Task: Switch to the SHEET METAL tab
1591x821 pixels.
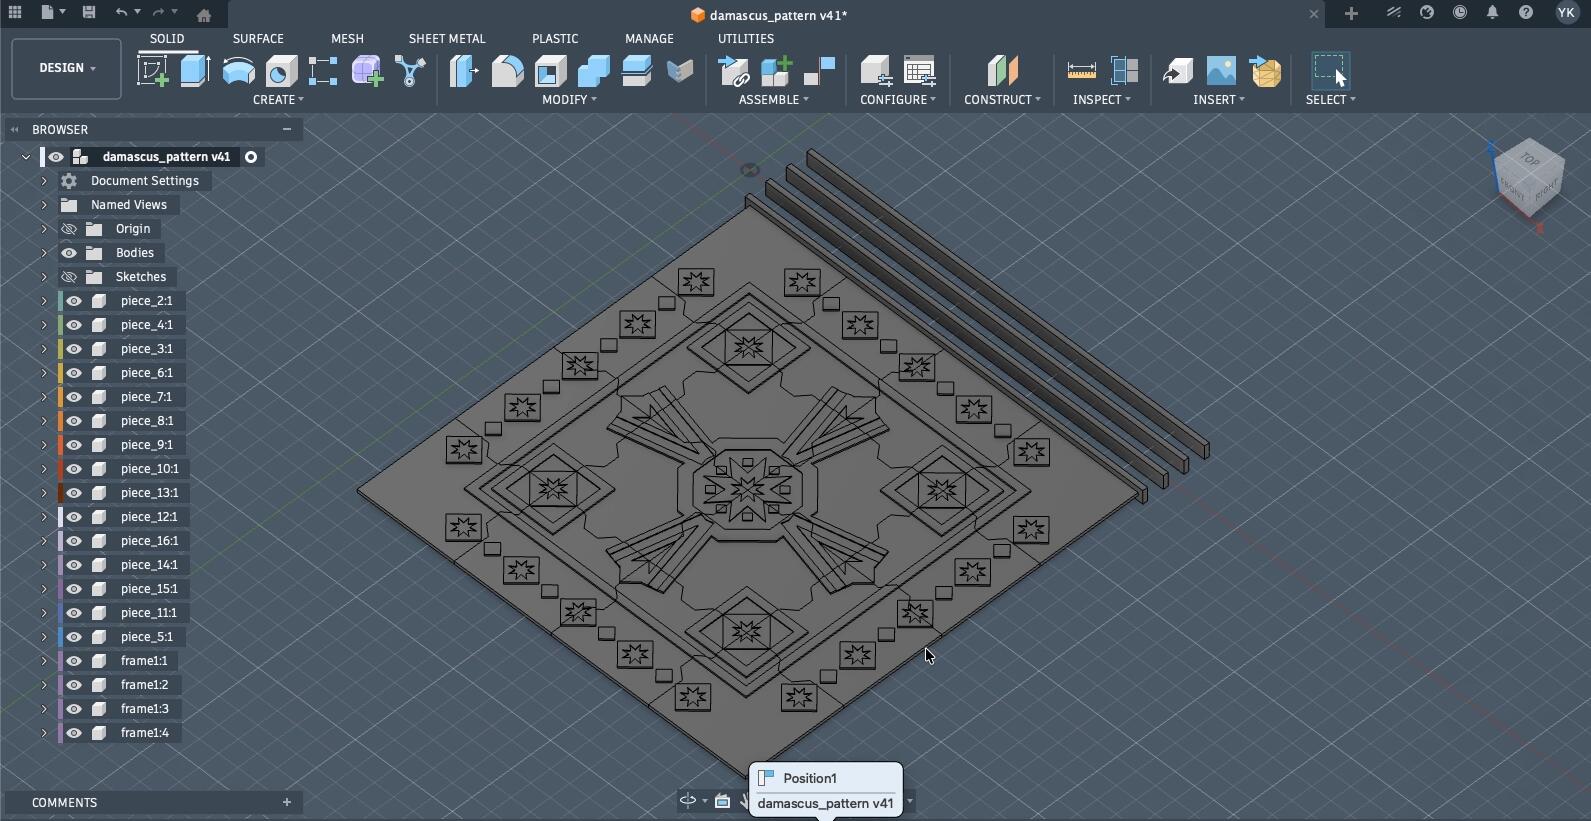Action: tap(447, 38)
